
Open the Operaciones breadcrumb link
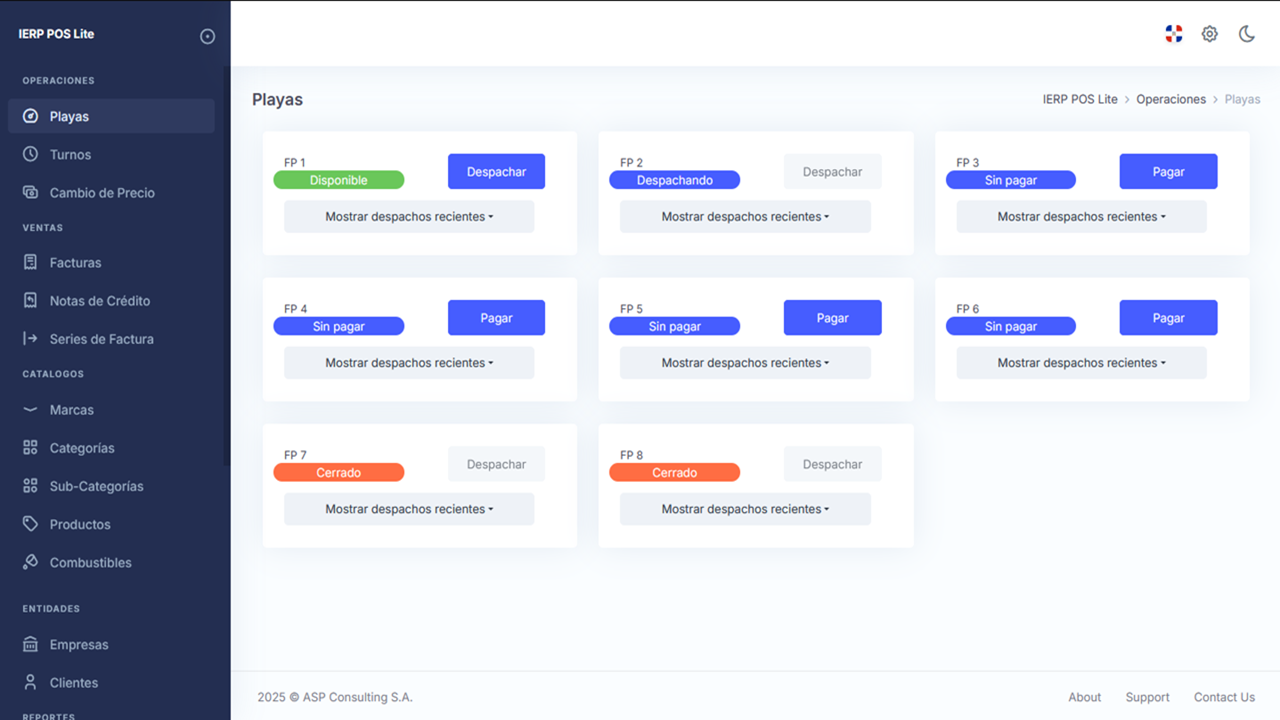(1171, 99)
